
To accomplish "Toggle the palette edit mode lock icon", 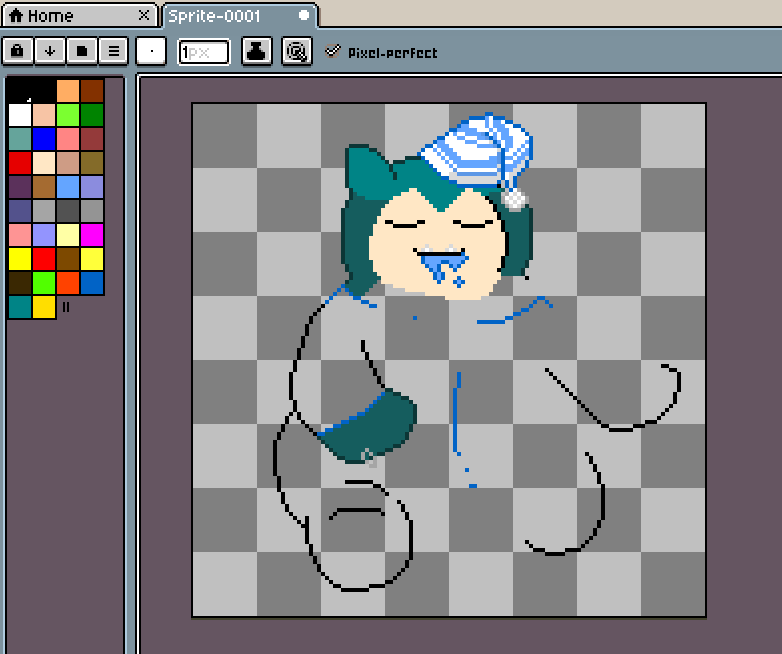I will (17, 51).
